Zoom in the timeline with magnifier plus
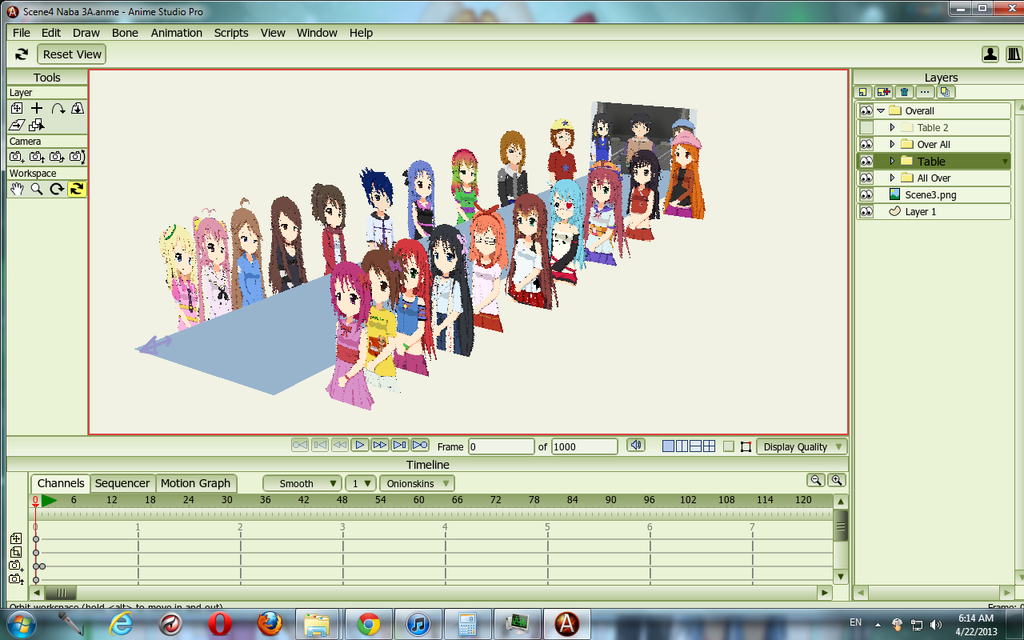 point(837,481)
